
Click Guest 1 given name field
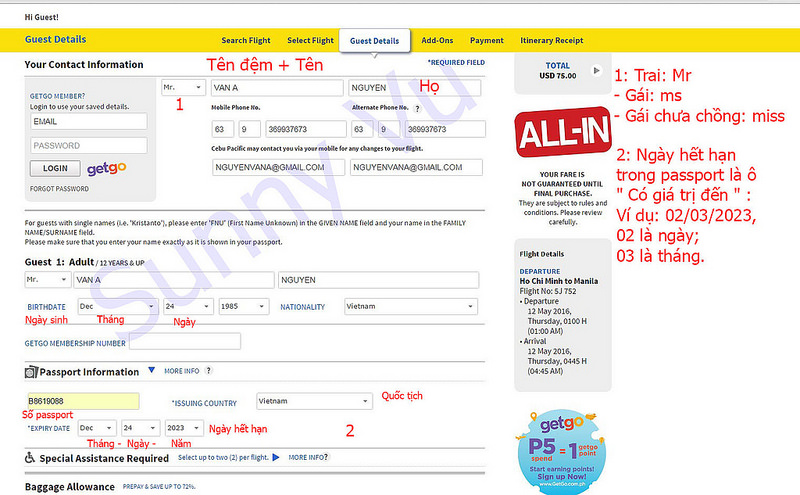174,280
